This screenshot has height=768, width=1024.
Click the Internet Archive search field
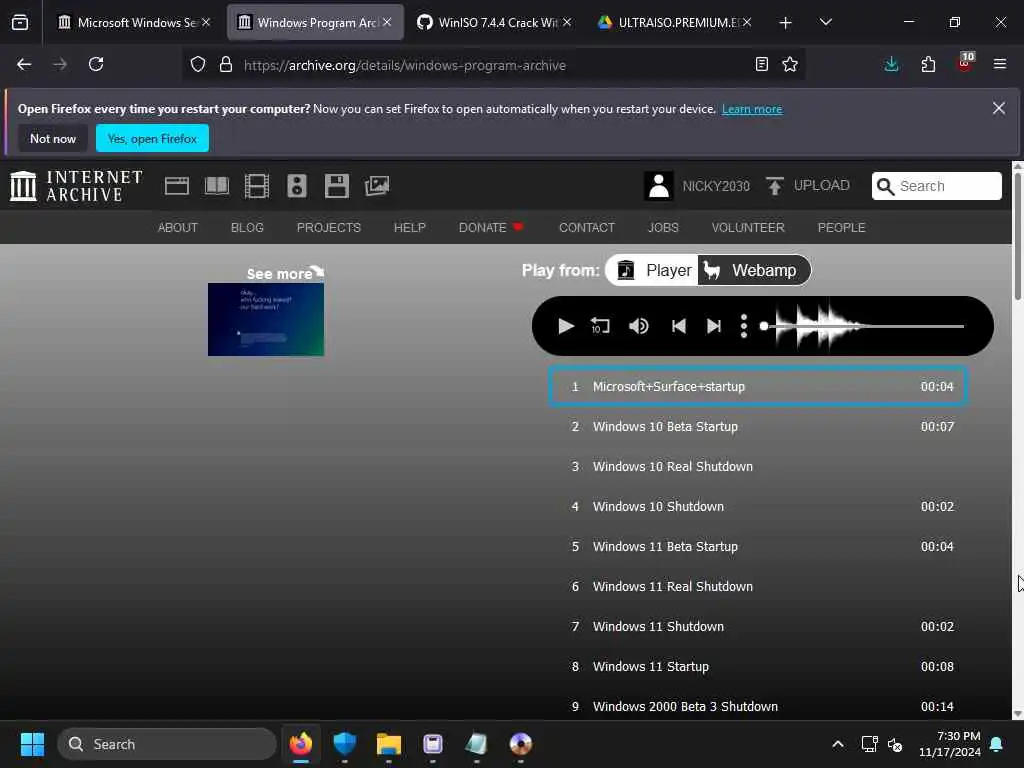coord(936,186)
